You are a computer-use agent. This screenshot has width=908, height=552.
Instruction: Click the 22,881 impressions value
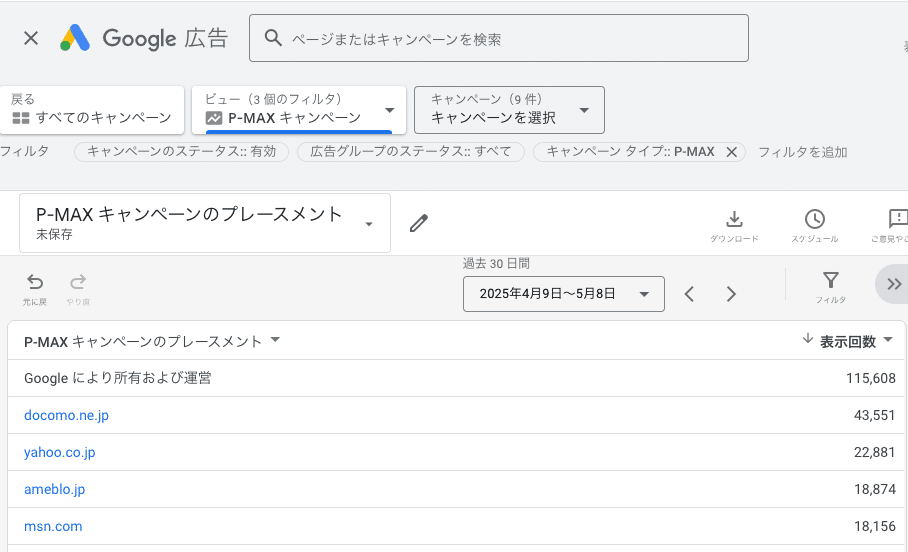coord(874,452)
